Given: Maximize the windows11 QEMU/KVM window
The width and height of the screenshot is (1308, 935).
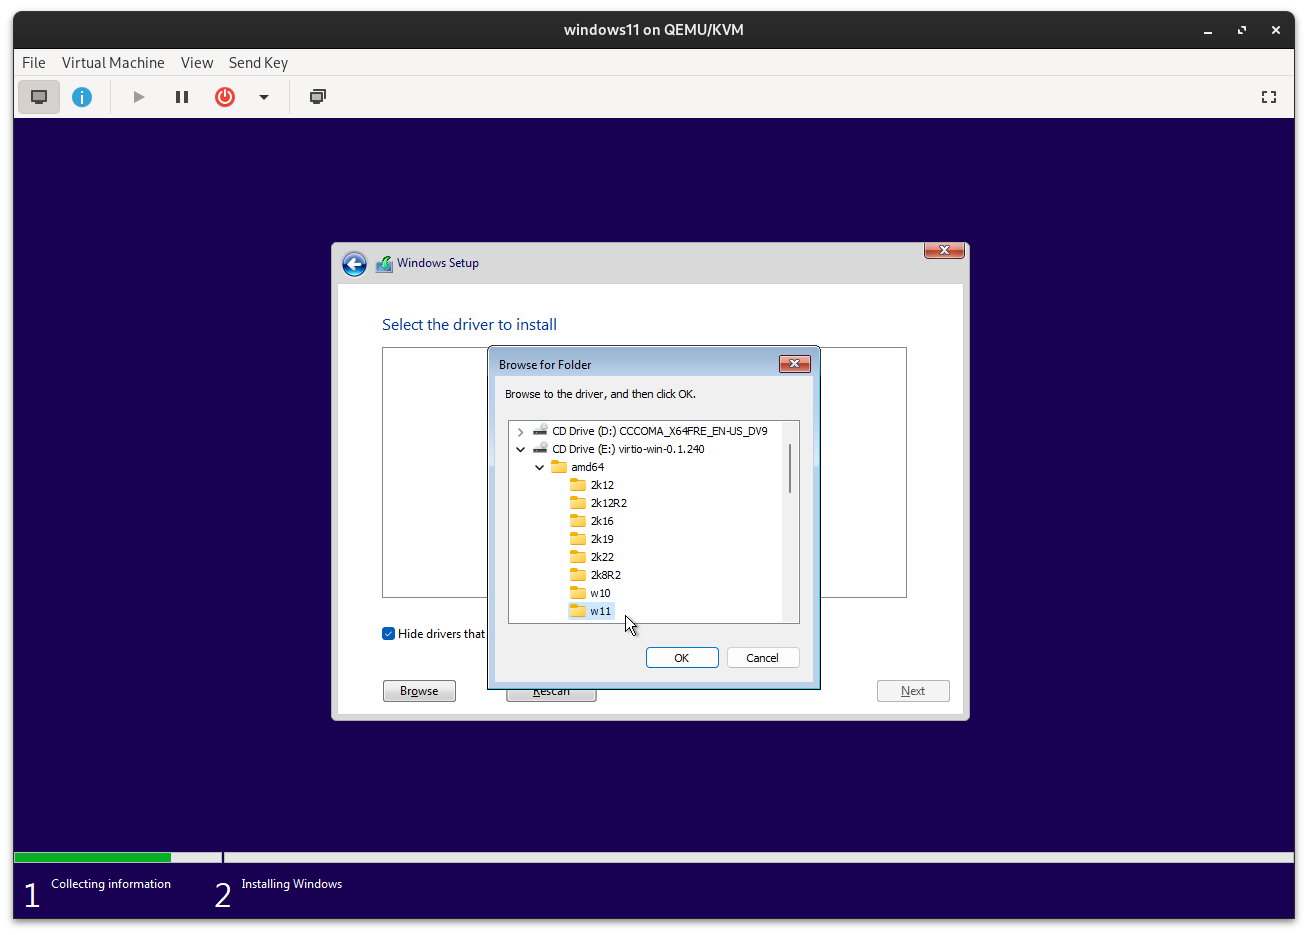Looking at the screenshot, I should (1242, 30).
